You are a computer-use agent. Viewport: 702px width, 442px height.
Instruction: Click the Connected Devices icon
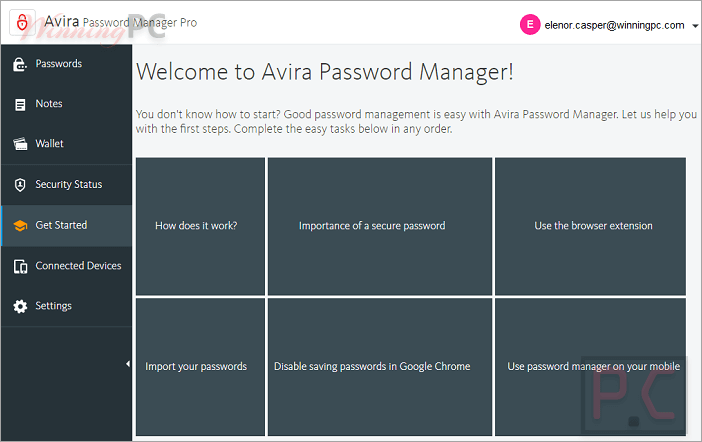(x=20, y=266)
